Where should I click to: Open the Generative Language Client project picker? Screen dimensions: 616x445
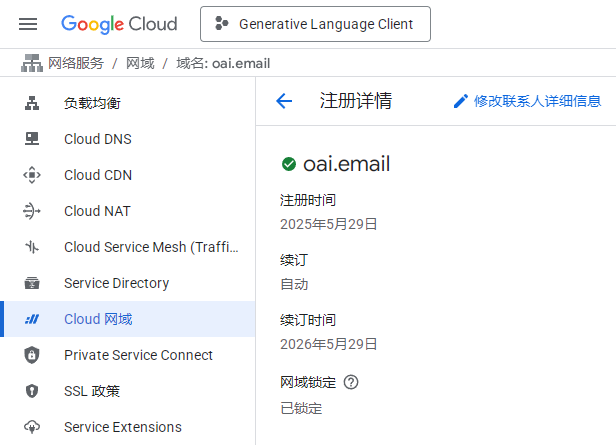click(315, 24)
